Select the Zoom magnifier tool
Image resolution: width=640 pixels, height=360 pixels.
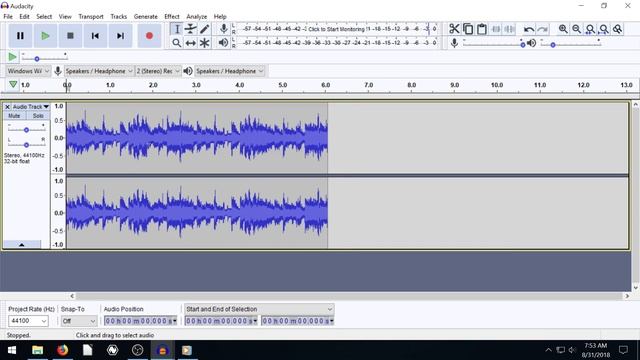pos(177,43)
